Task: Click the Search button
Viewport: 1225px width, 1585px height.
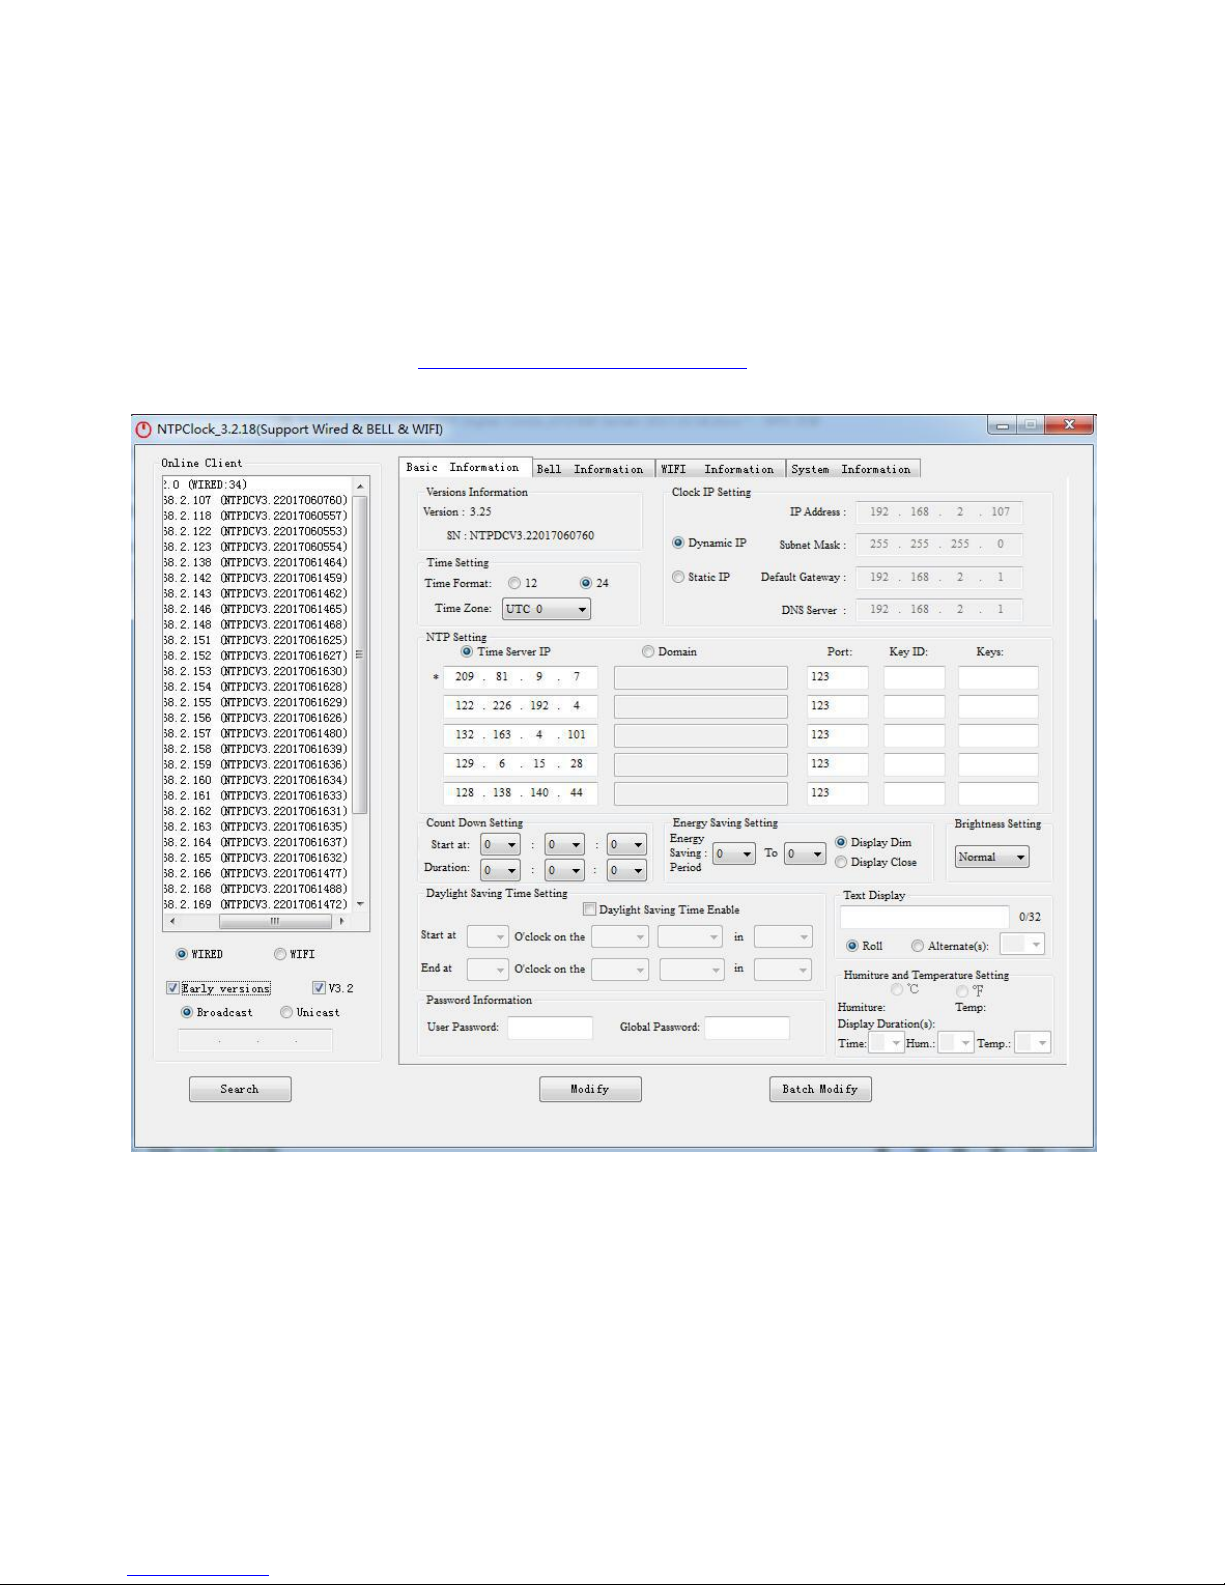Action: (x=240, y=1089)
